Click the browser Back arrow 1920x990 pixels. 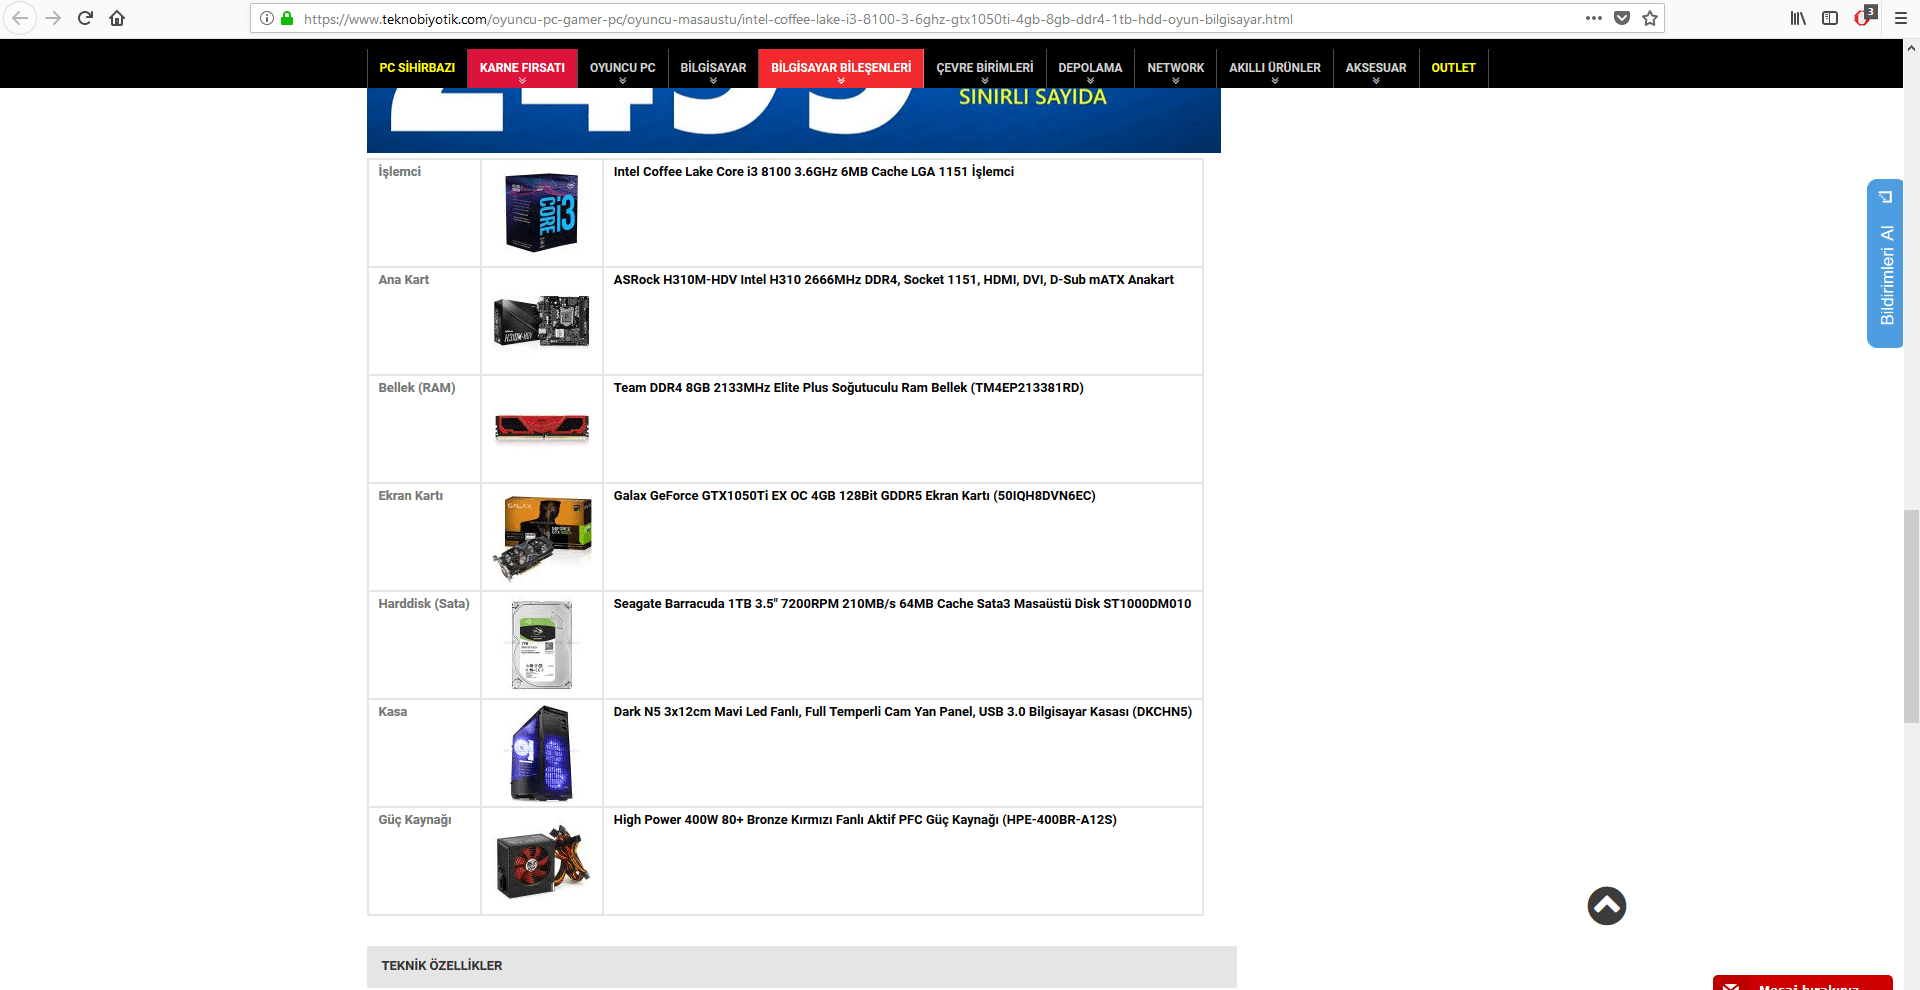point(20,18)
